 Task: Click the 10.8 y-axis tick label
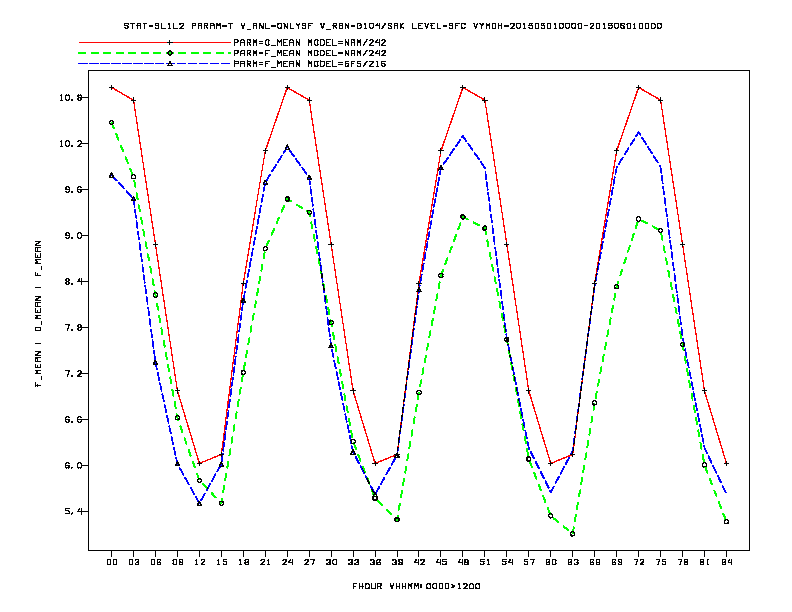71,97
